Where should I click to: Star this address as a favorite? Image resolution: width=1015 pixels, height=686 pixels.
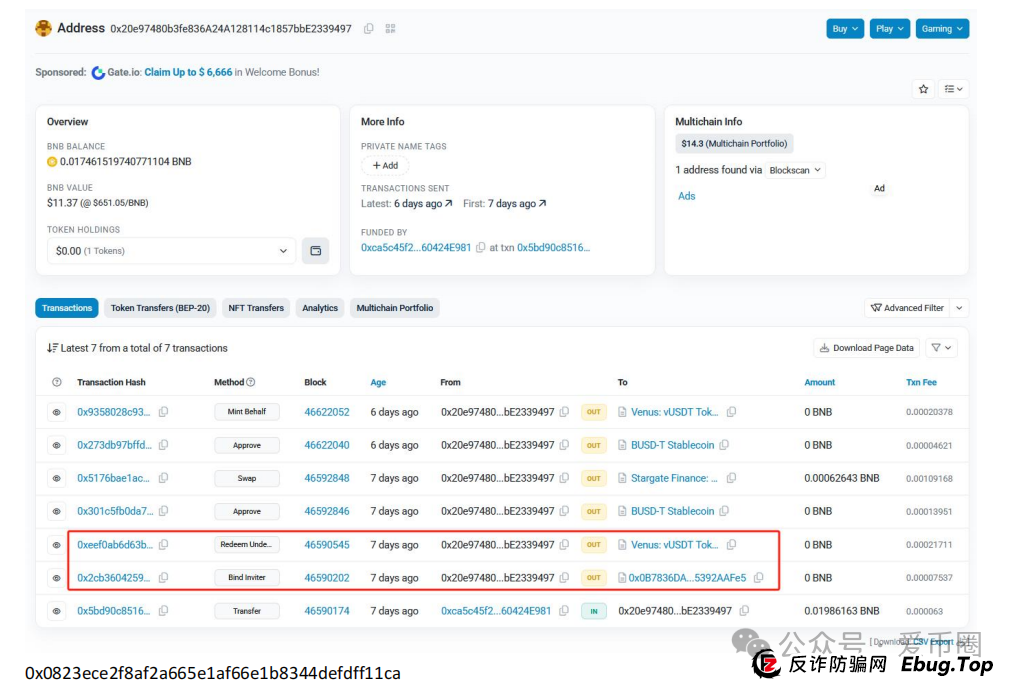922,89
